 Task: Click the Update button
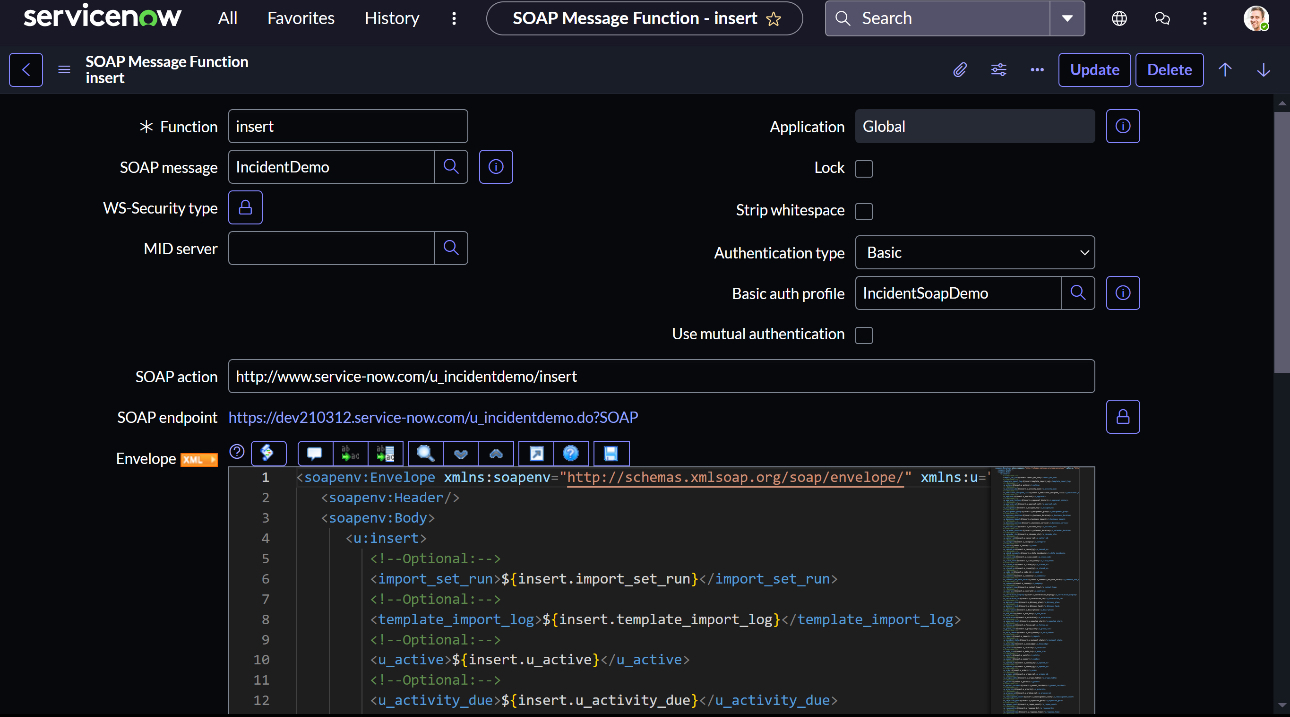click(x=1094, y=70)
